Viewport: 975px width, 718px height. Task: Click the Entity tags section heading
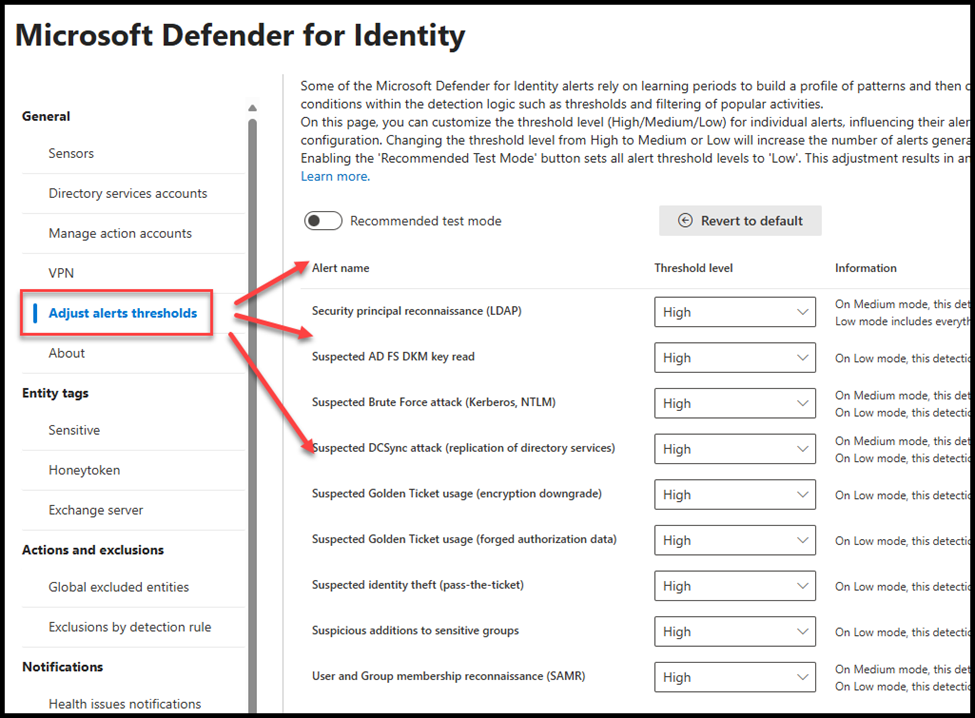(55, 393)
